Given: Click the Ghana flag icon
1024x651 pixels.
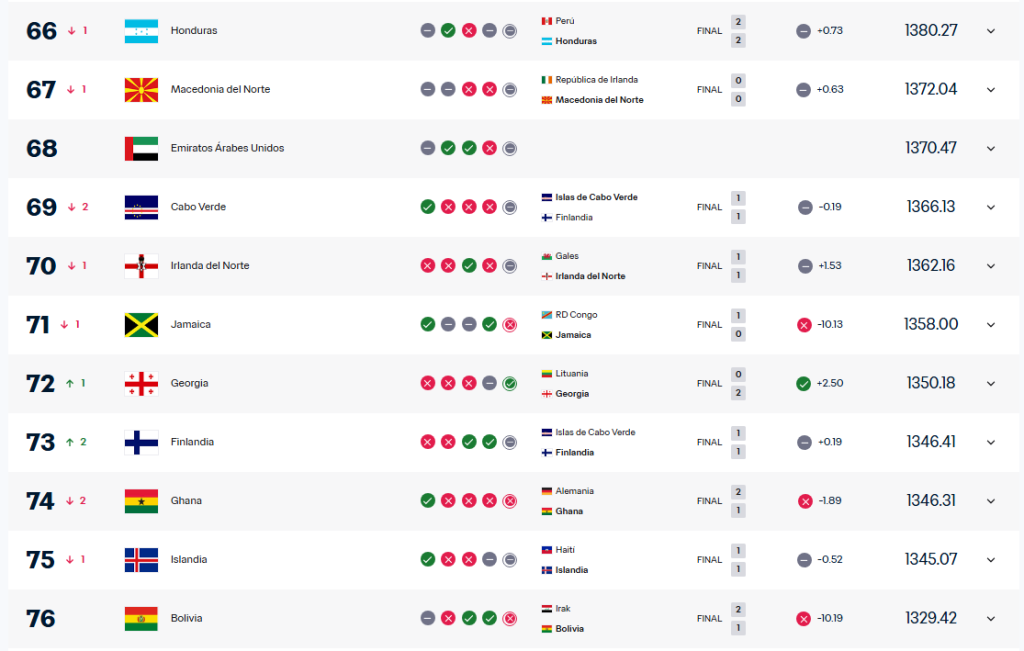Looking at the screenshot, I should pos(141,500).
